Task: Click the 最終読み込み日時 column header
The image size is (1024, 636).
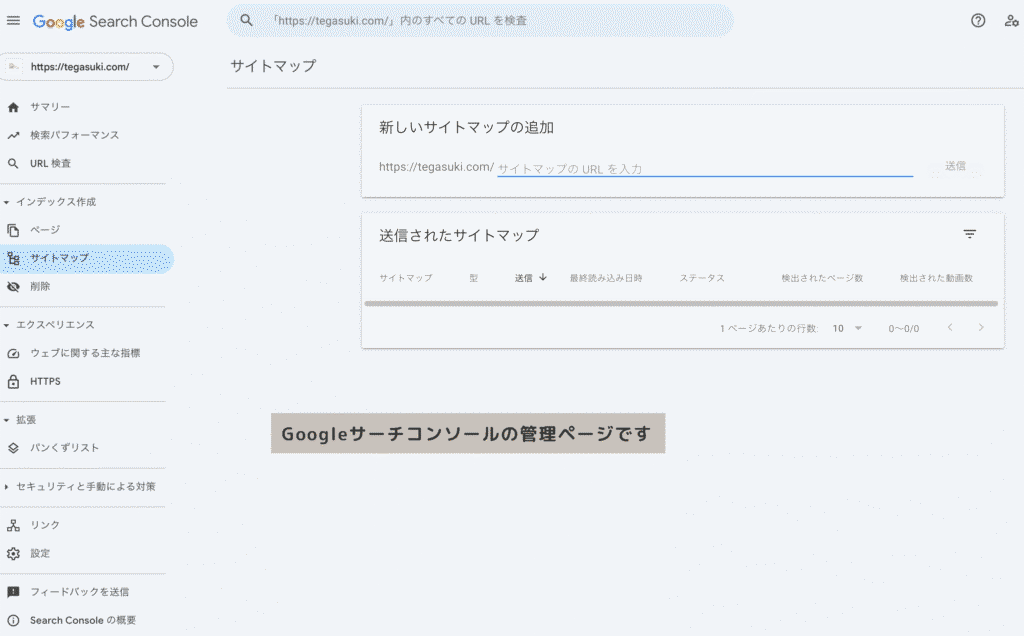Action: 606,278
